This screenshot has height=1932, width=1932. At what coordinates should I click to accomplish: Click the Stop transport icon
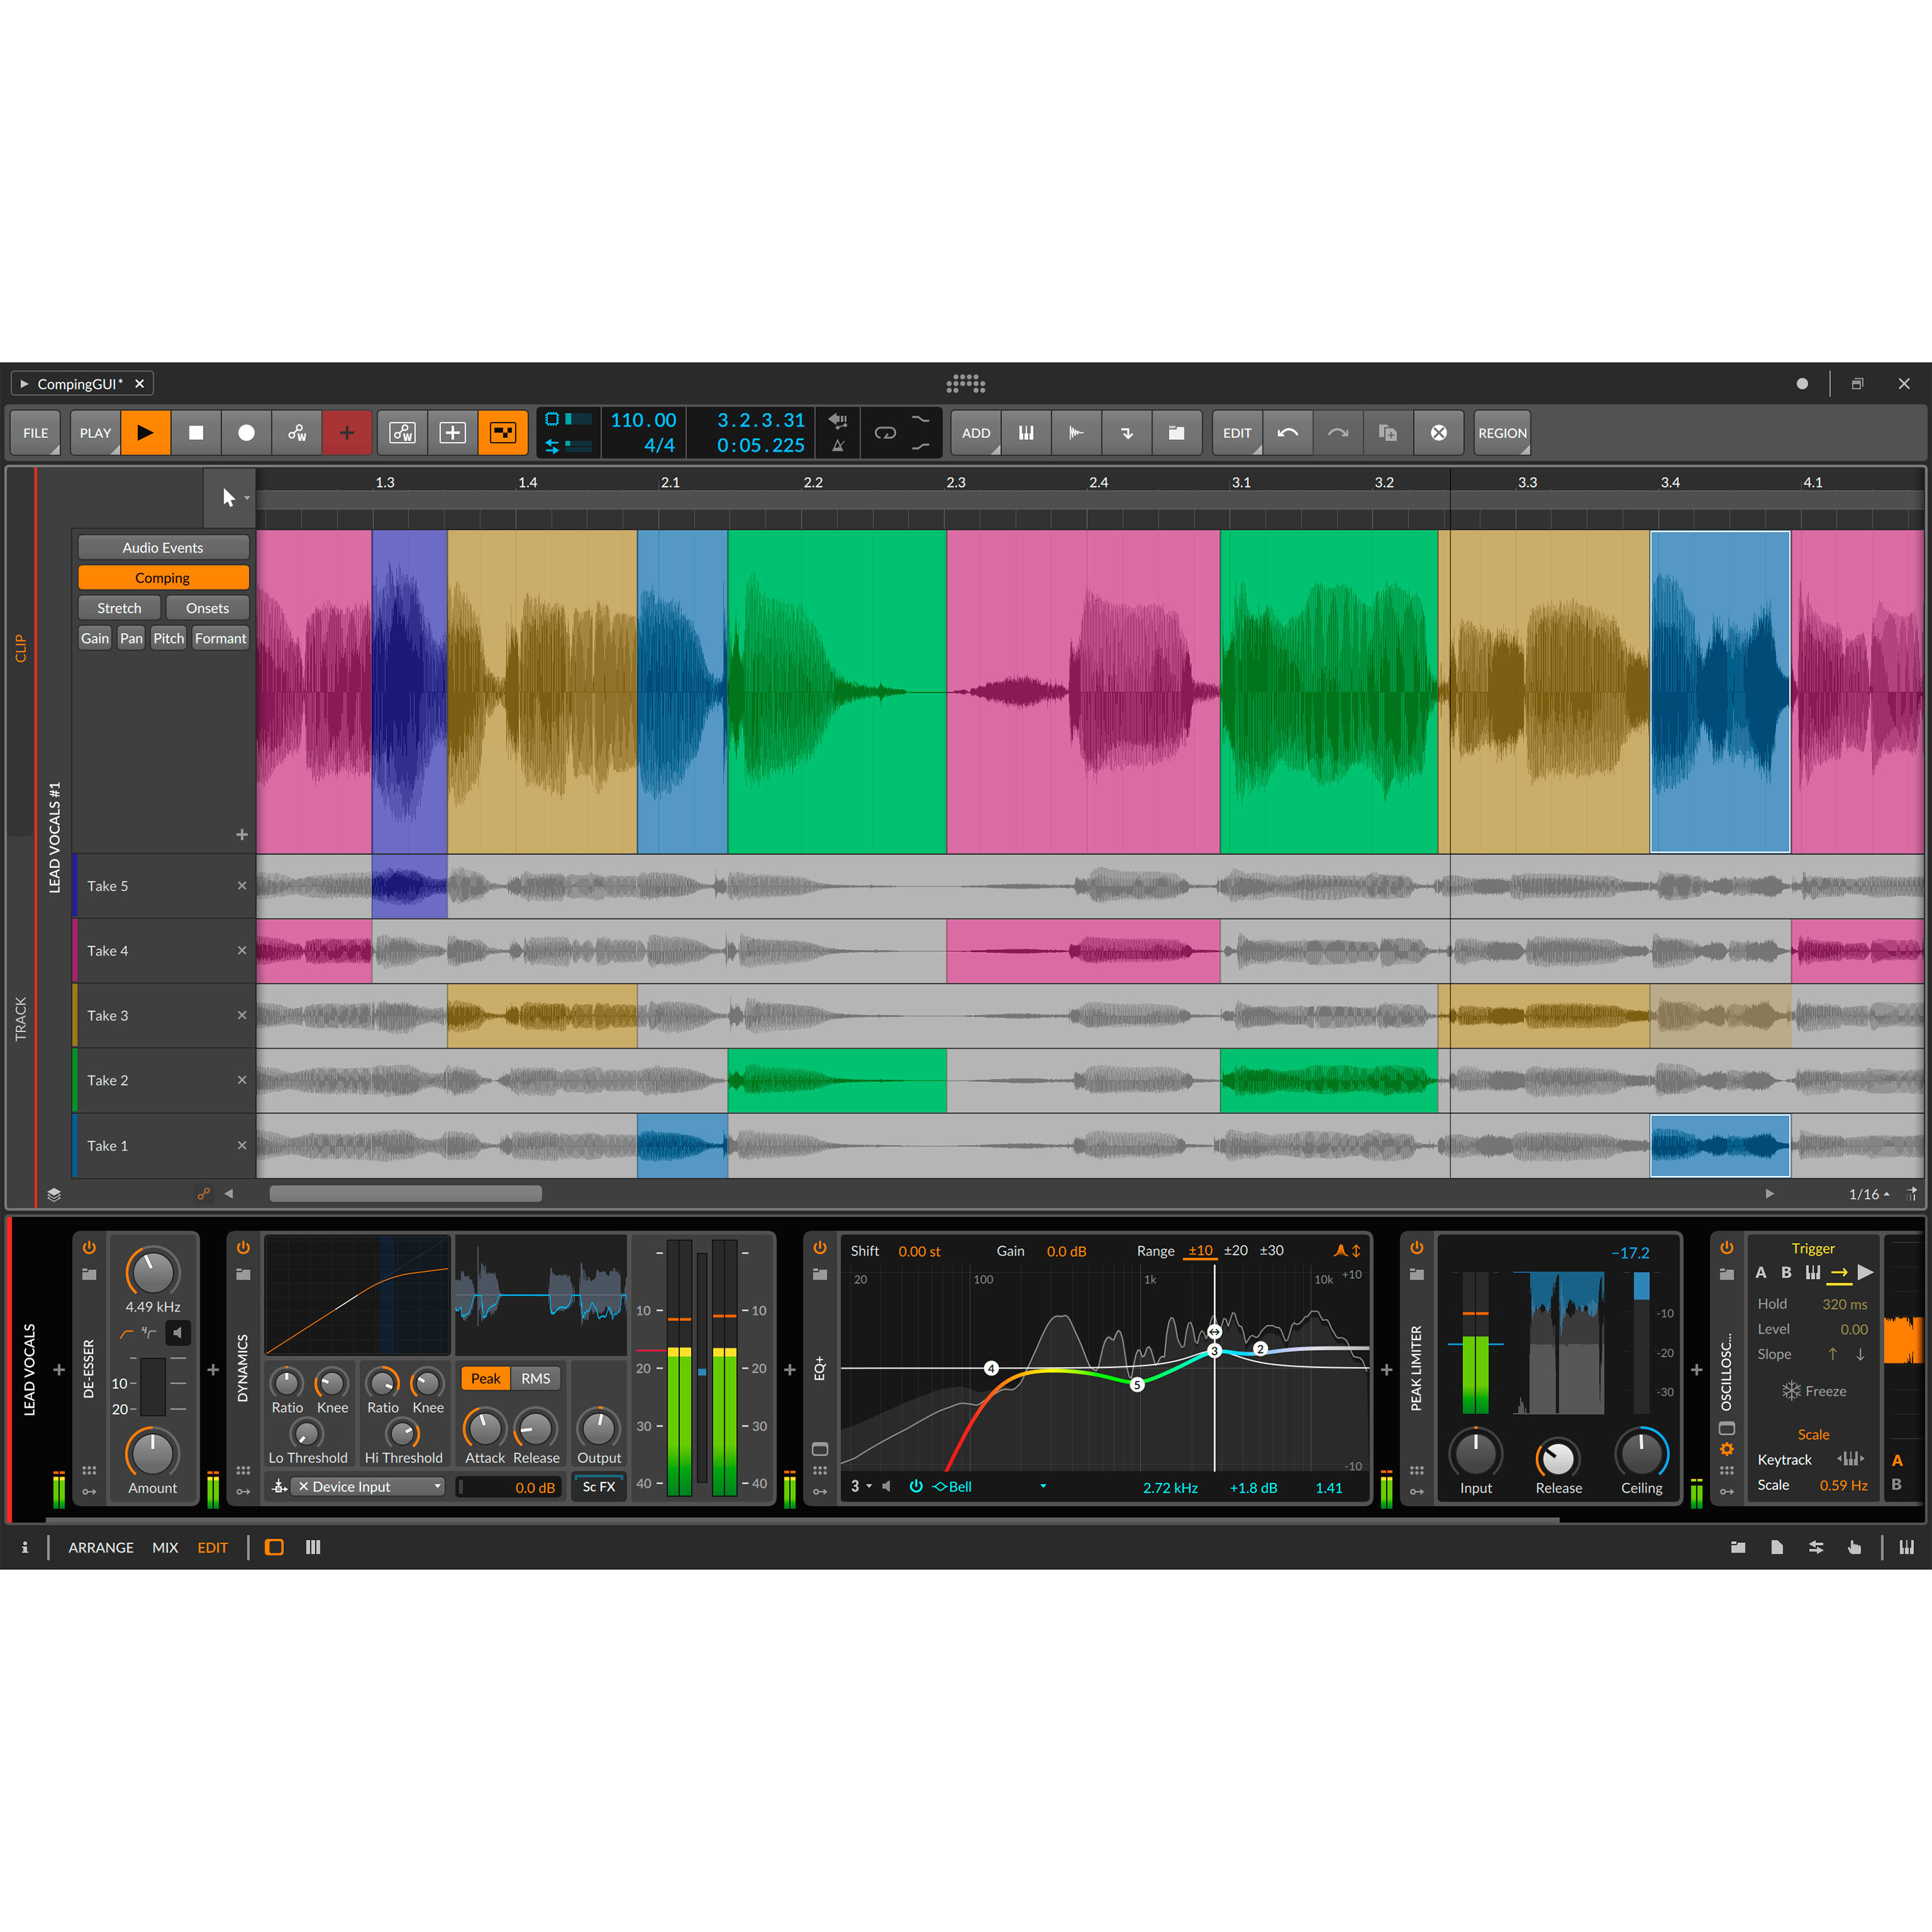pyautogui.click(x=196, y=432)
